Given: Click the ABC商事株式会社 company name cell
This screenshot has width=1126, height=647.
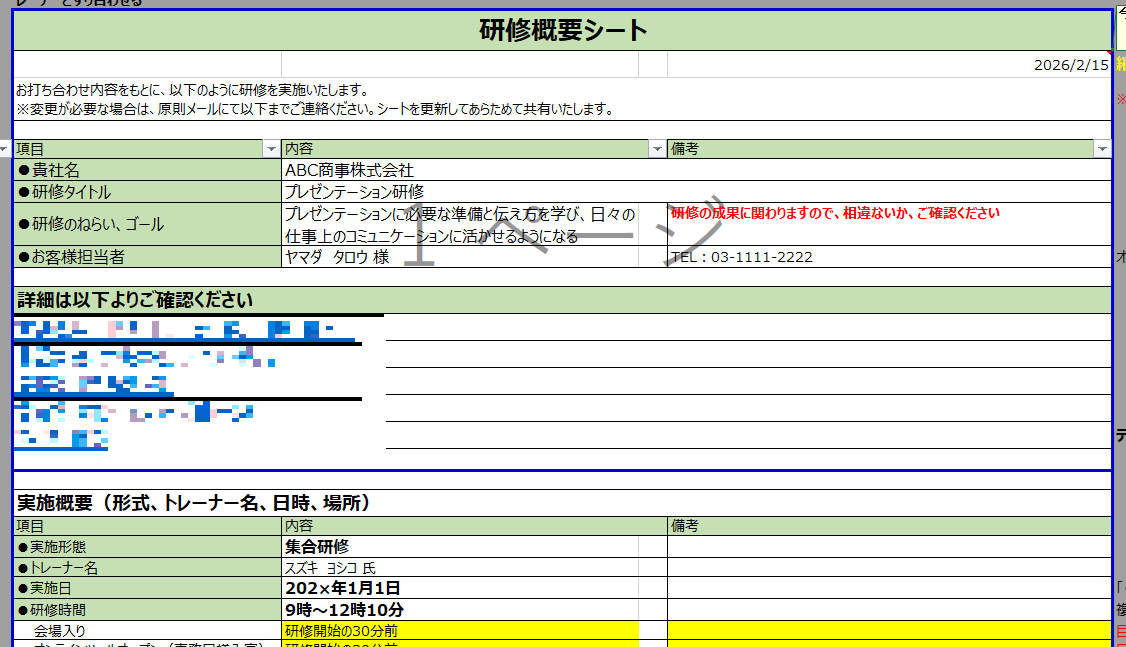Looking at the screenshot, I should (x=349, y=170).
